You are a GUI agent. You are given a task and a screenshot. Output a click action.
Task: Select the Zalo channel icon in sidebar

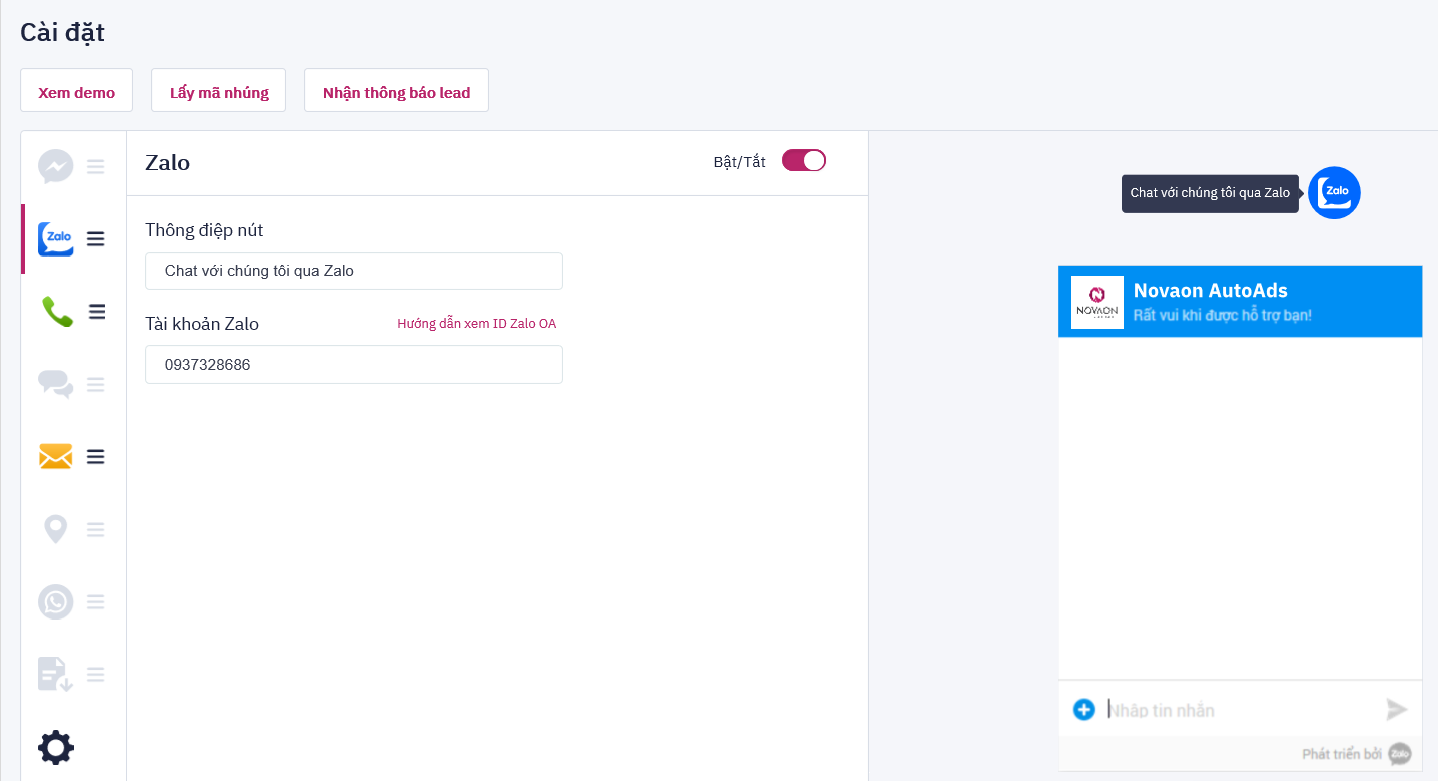(56, 239)
